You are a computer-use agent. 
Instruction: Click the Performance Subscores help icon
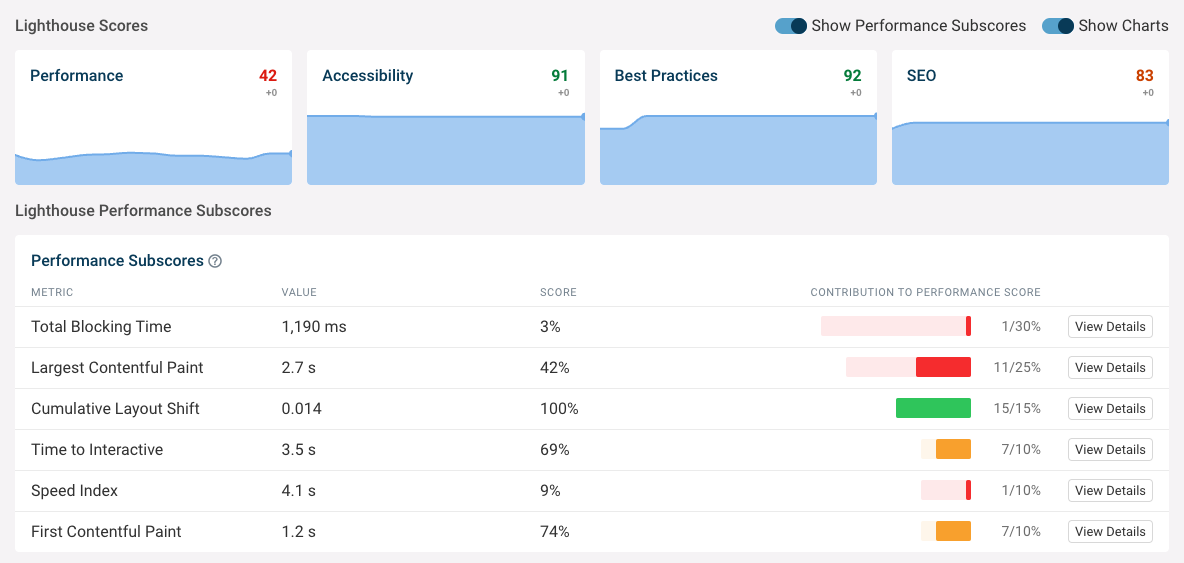[215, 261]
